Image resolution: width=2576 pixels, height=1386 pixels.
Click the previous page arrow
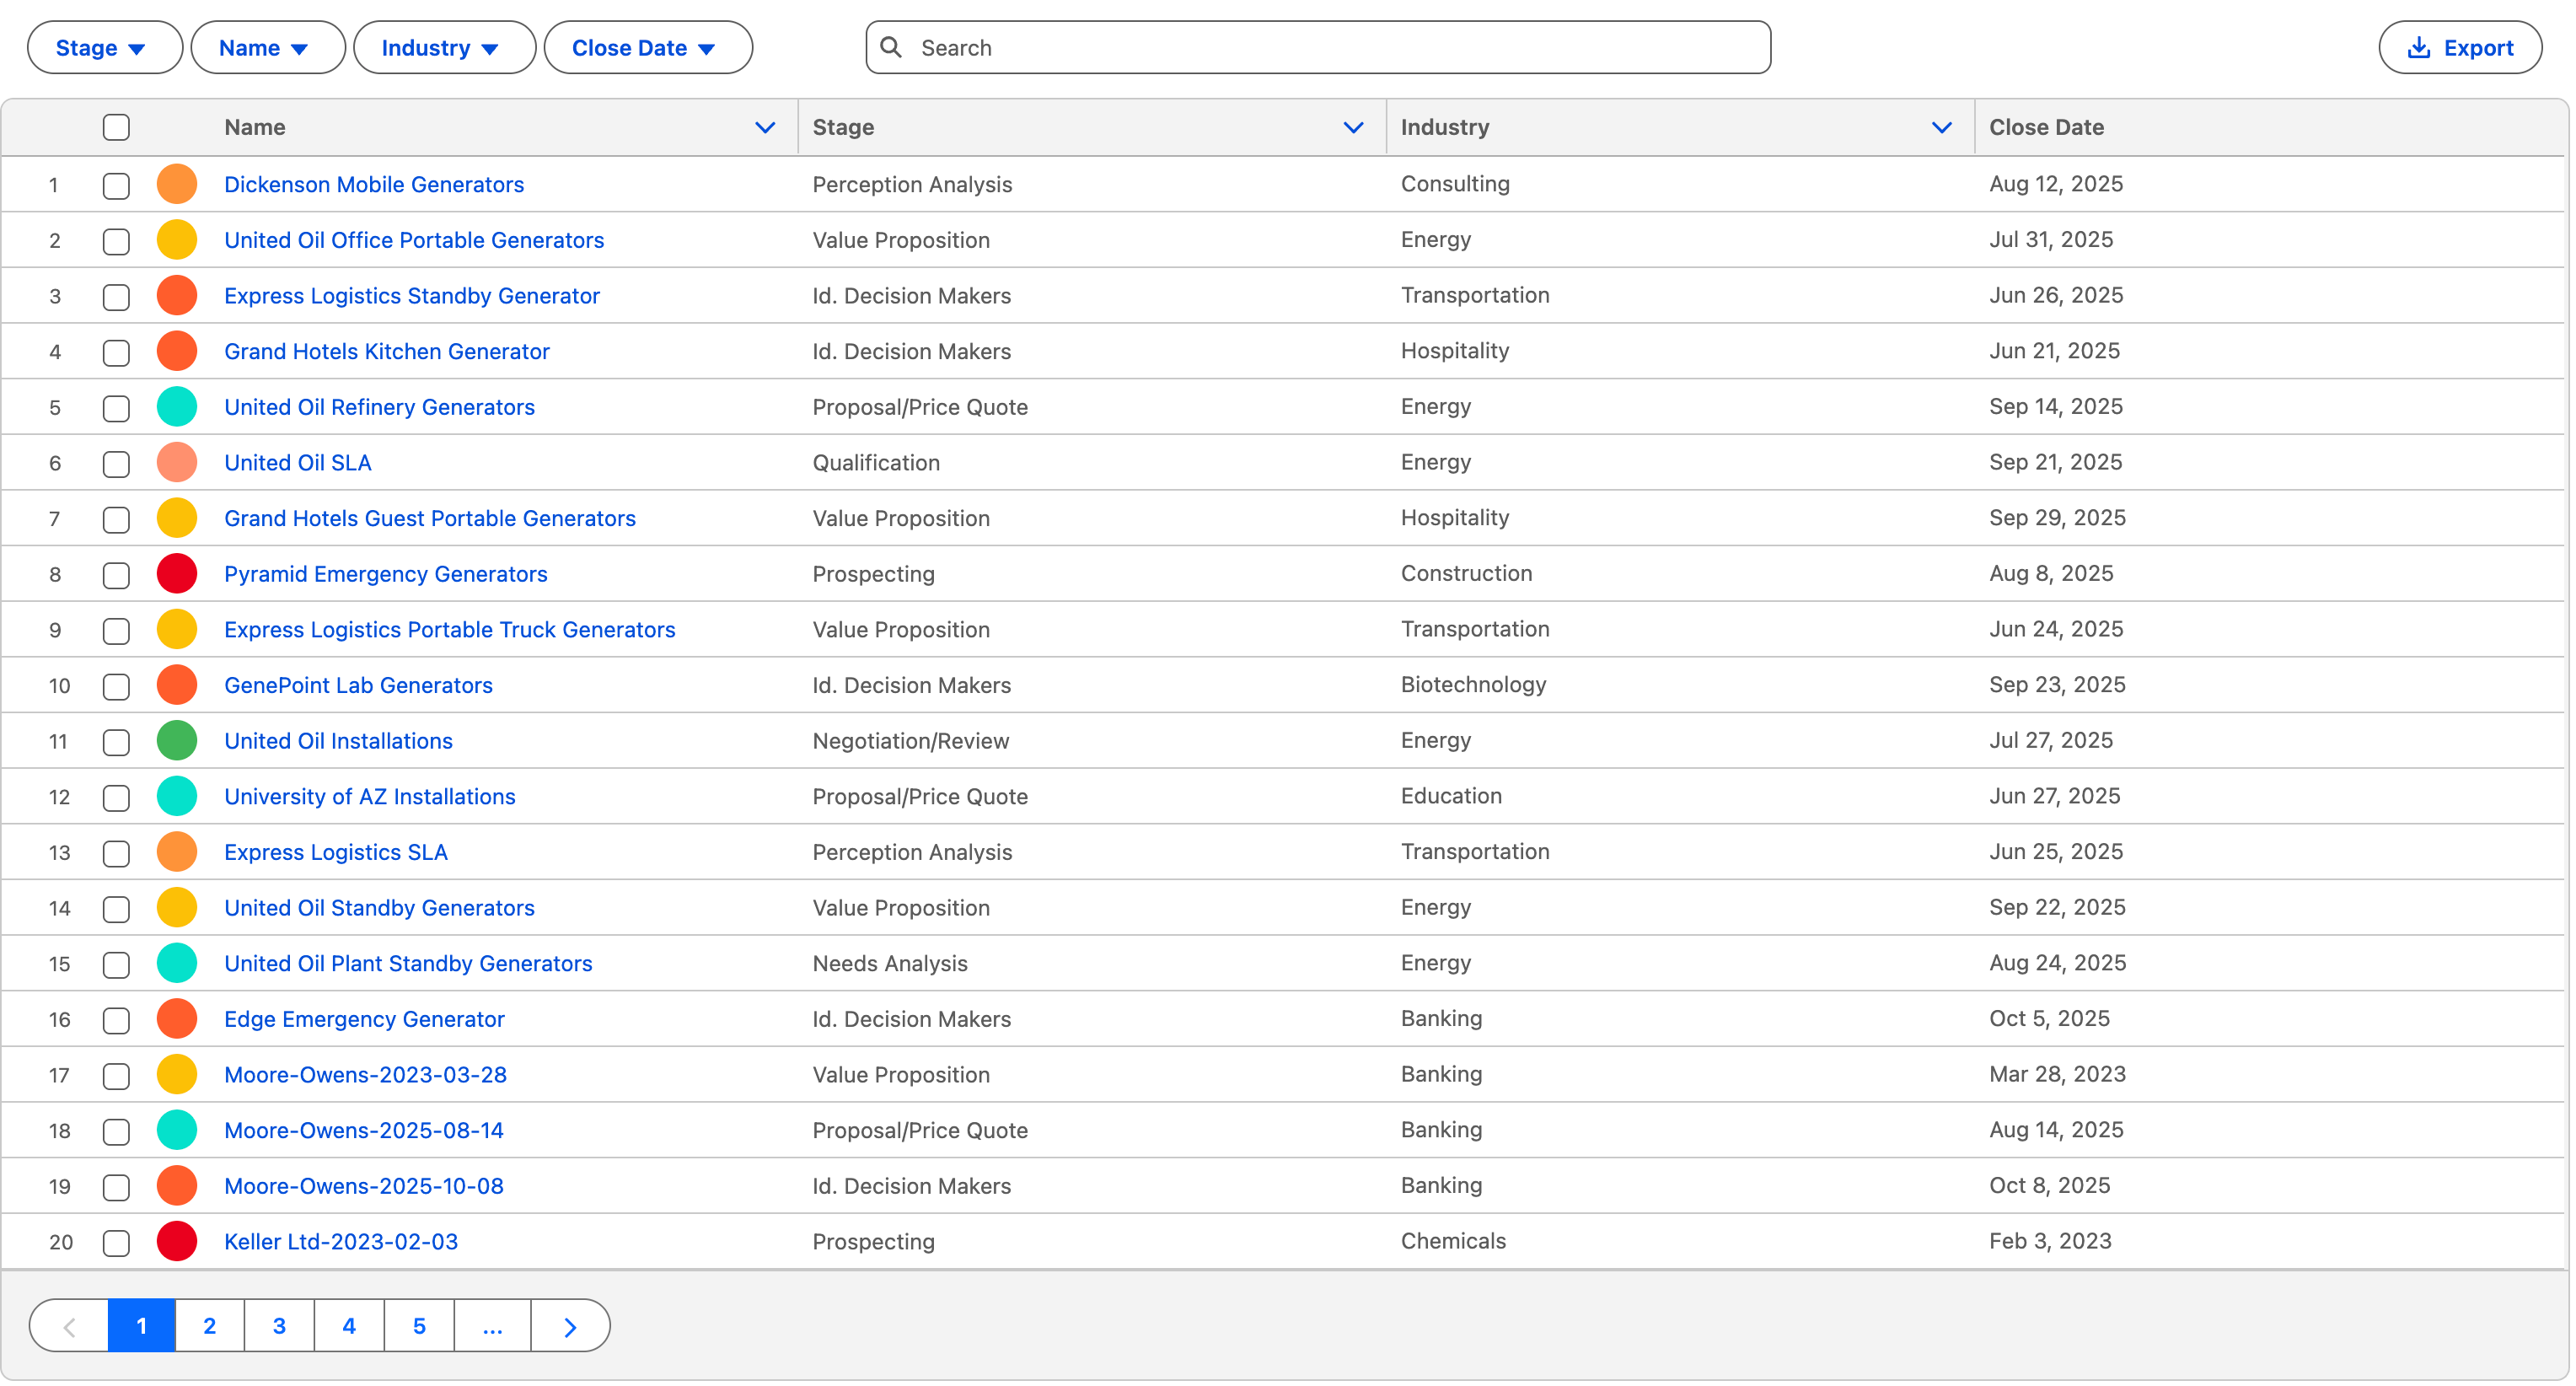coord(69,1326)
